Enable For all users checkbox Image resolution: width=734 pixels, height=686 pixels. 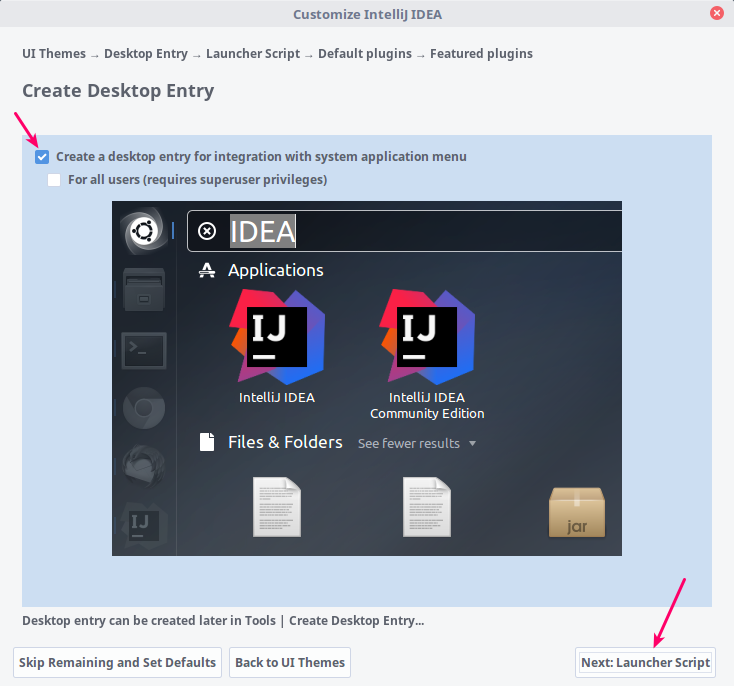click(54, 180)
